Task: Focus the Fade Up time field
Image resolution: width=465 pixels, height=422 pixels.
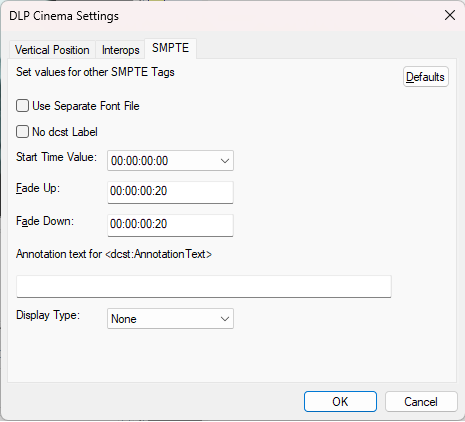Action: tap(170, 192)
